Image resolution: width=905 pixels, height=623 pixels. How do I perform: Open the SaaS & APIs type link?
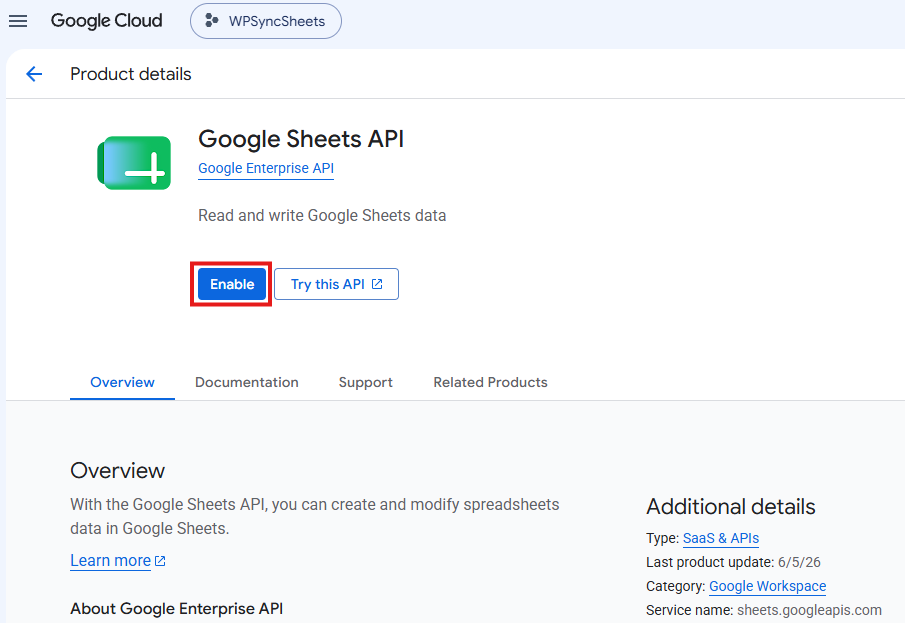(721, 538)
